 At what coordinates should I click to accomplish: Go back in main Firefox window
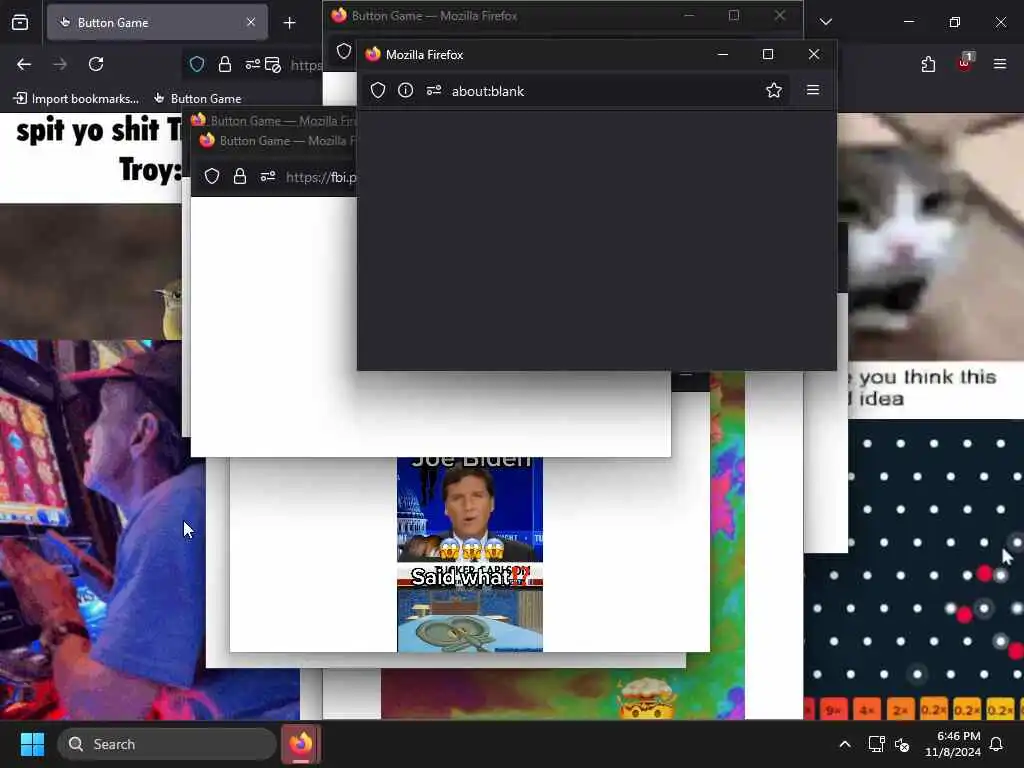point(24,64)
